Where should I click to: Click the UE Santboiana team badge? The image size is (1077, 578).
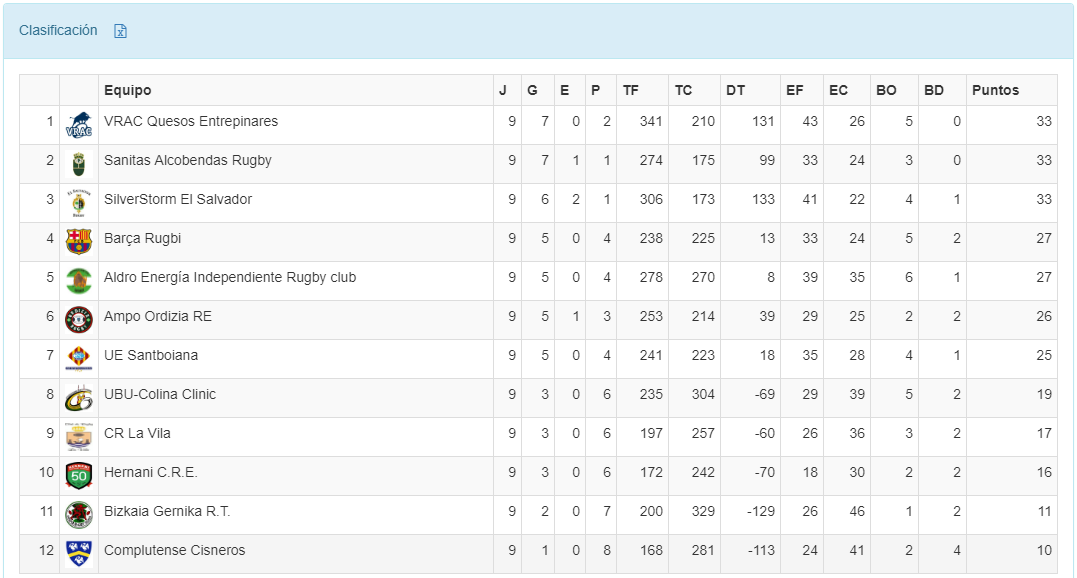pos(78,359)
